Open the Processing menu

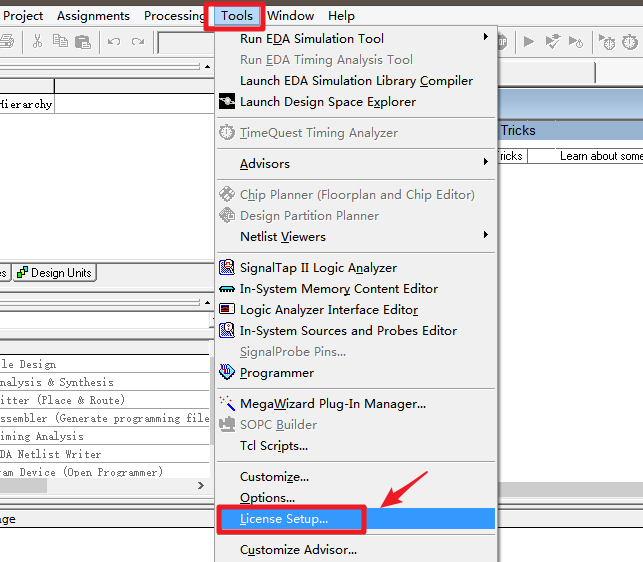click(174, 16)
